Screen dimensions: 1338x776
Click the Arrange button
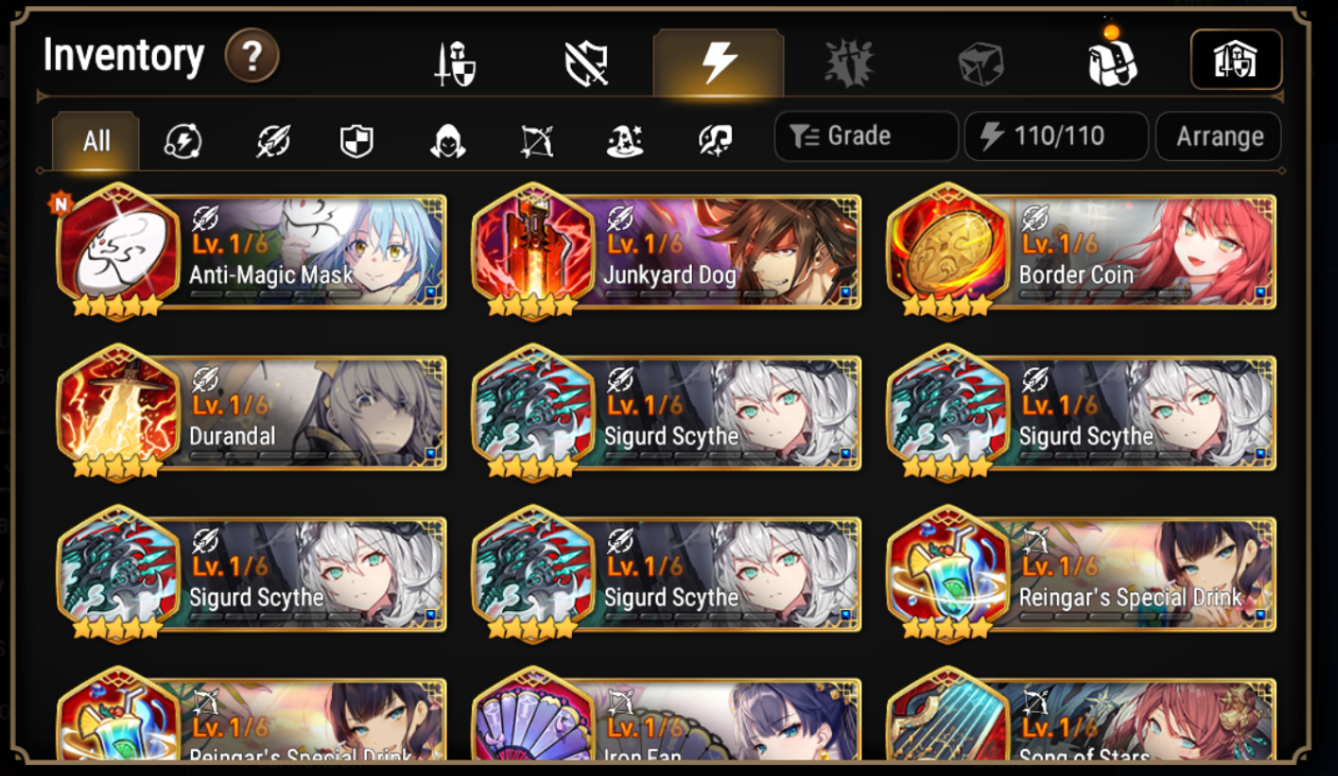pos(1219,137)
